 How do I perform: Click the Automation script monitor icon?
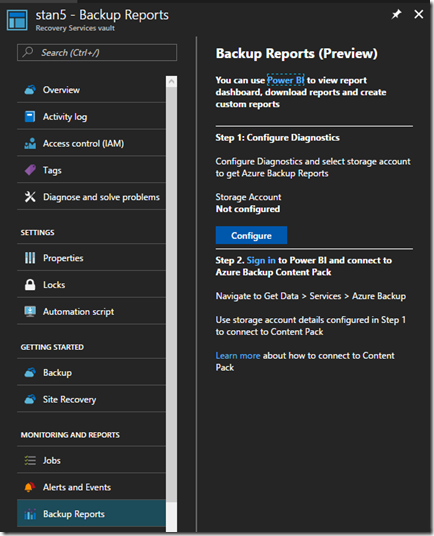[30, 311]
